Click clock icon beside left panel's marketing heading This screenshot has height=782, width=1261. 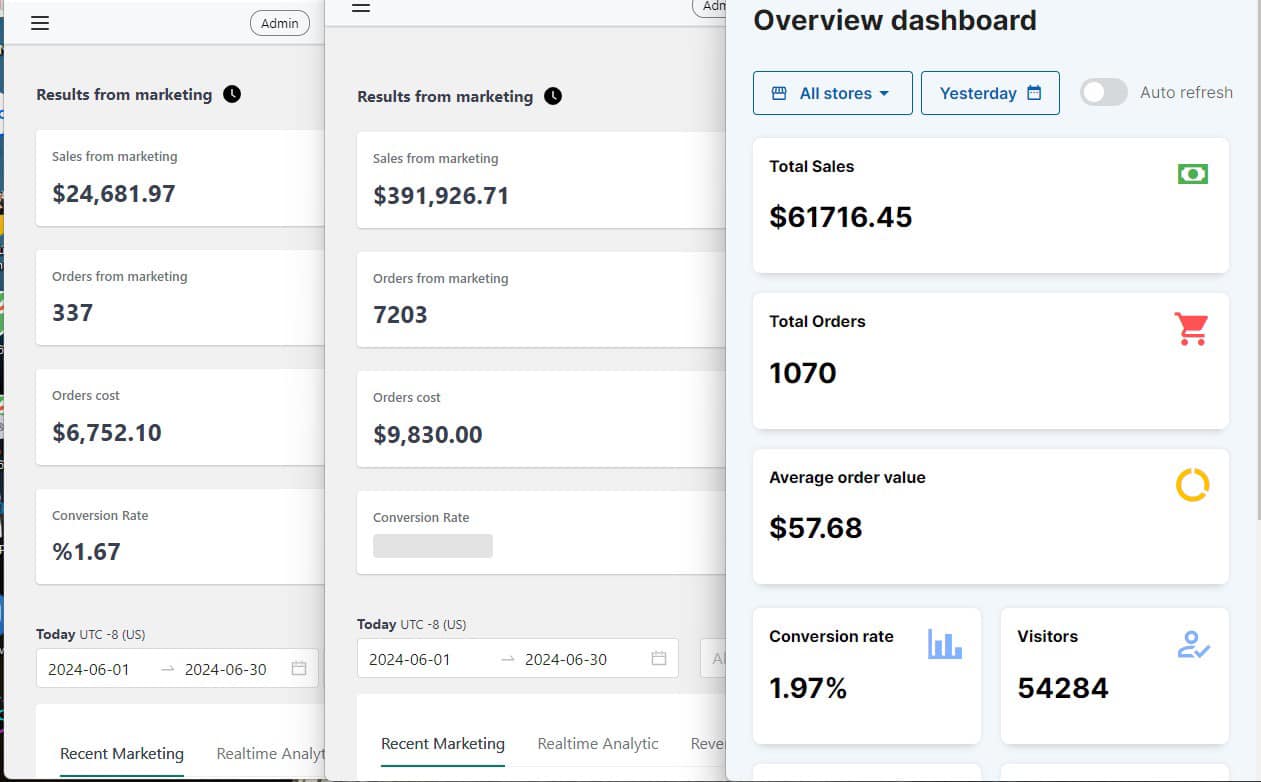point(232,94)
